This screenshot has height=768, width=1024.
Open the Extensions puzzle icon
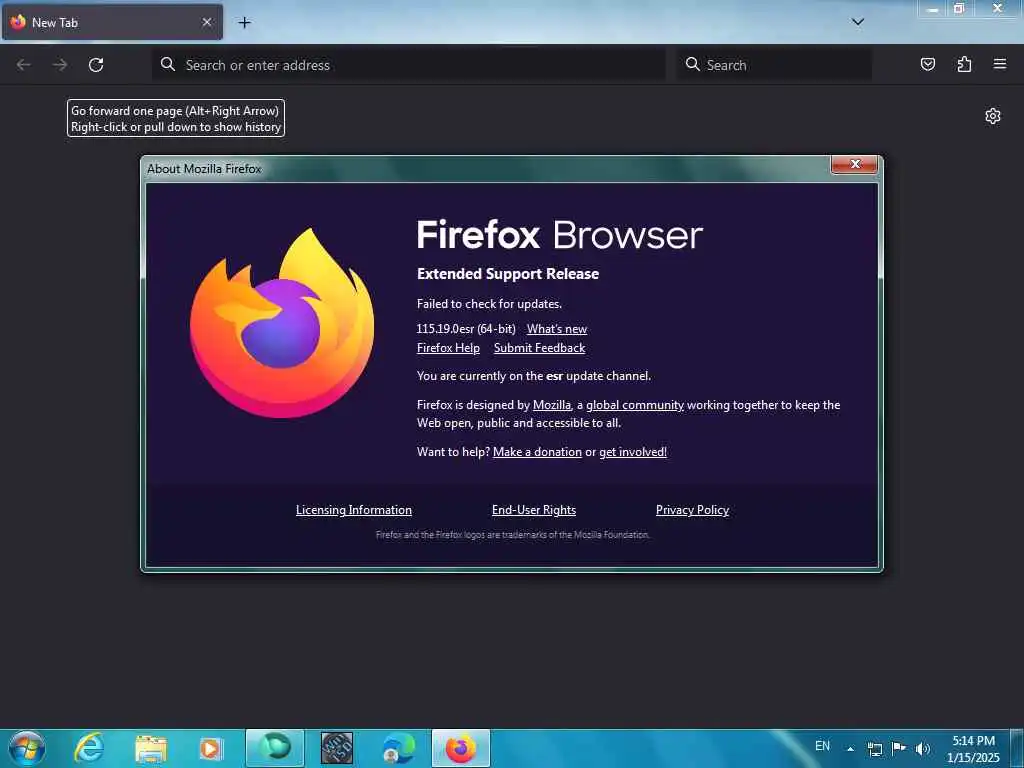point(964,64)
